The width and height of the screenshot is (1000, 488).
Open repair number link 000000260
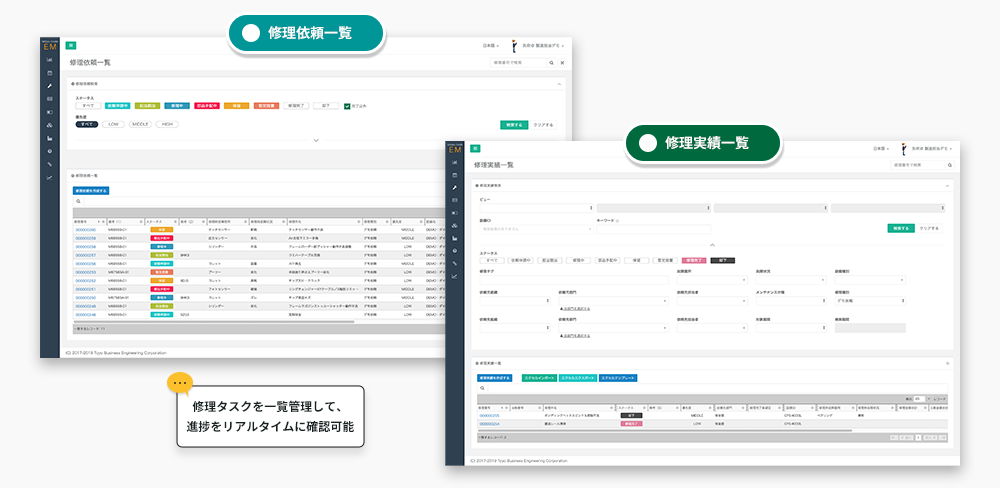[85, 229]
